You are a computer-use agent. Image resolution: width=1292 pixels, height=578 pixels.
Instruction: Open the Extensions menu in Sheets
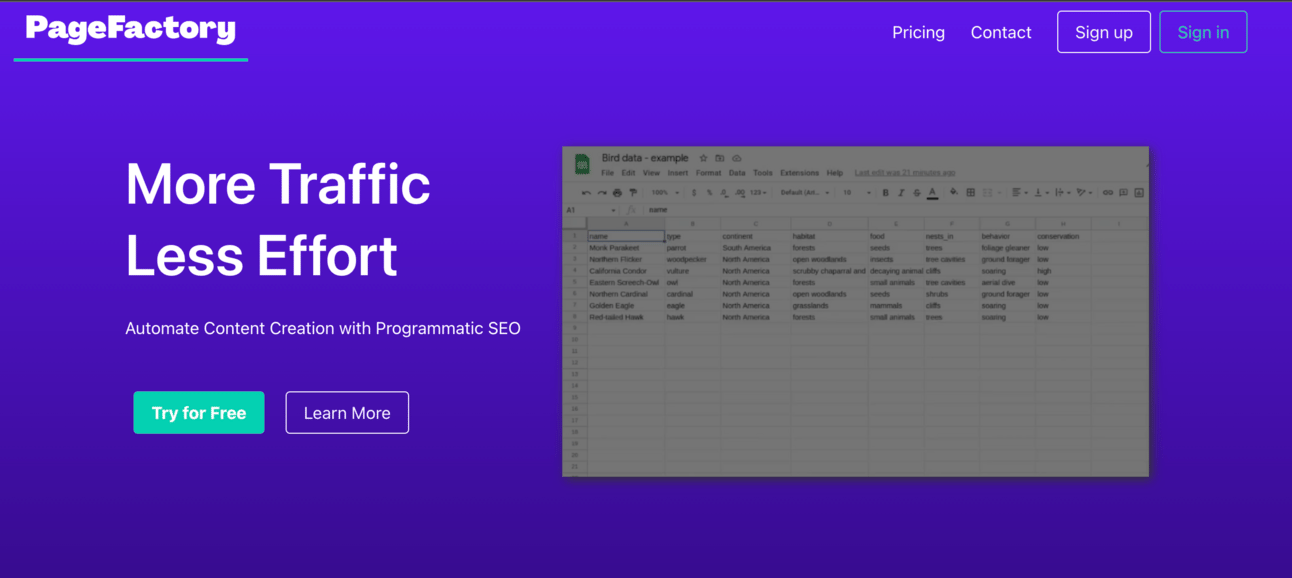(x=799, y=173)
